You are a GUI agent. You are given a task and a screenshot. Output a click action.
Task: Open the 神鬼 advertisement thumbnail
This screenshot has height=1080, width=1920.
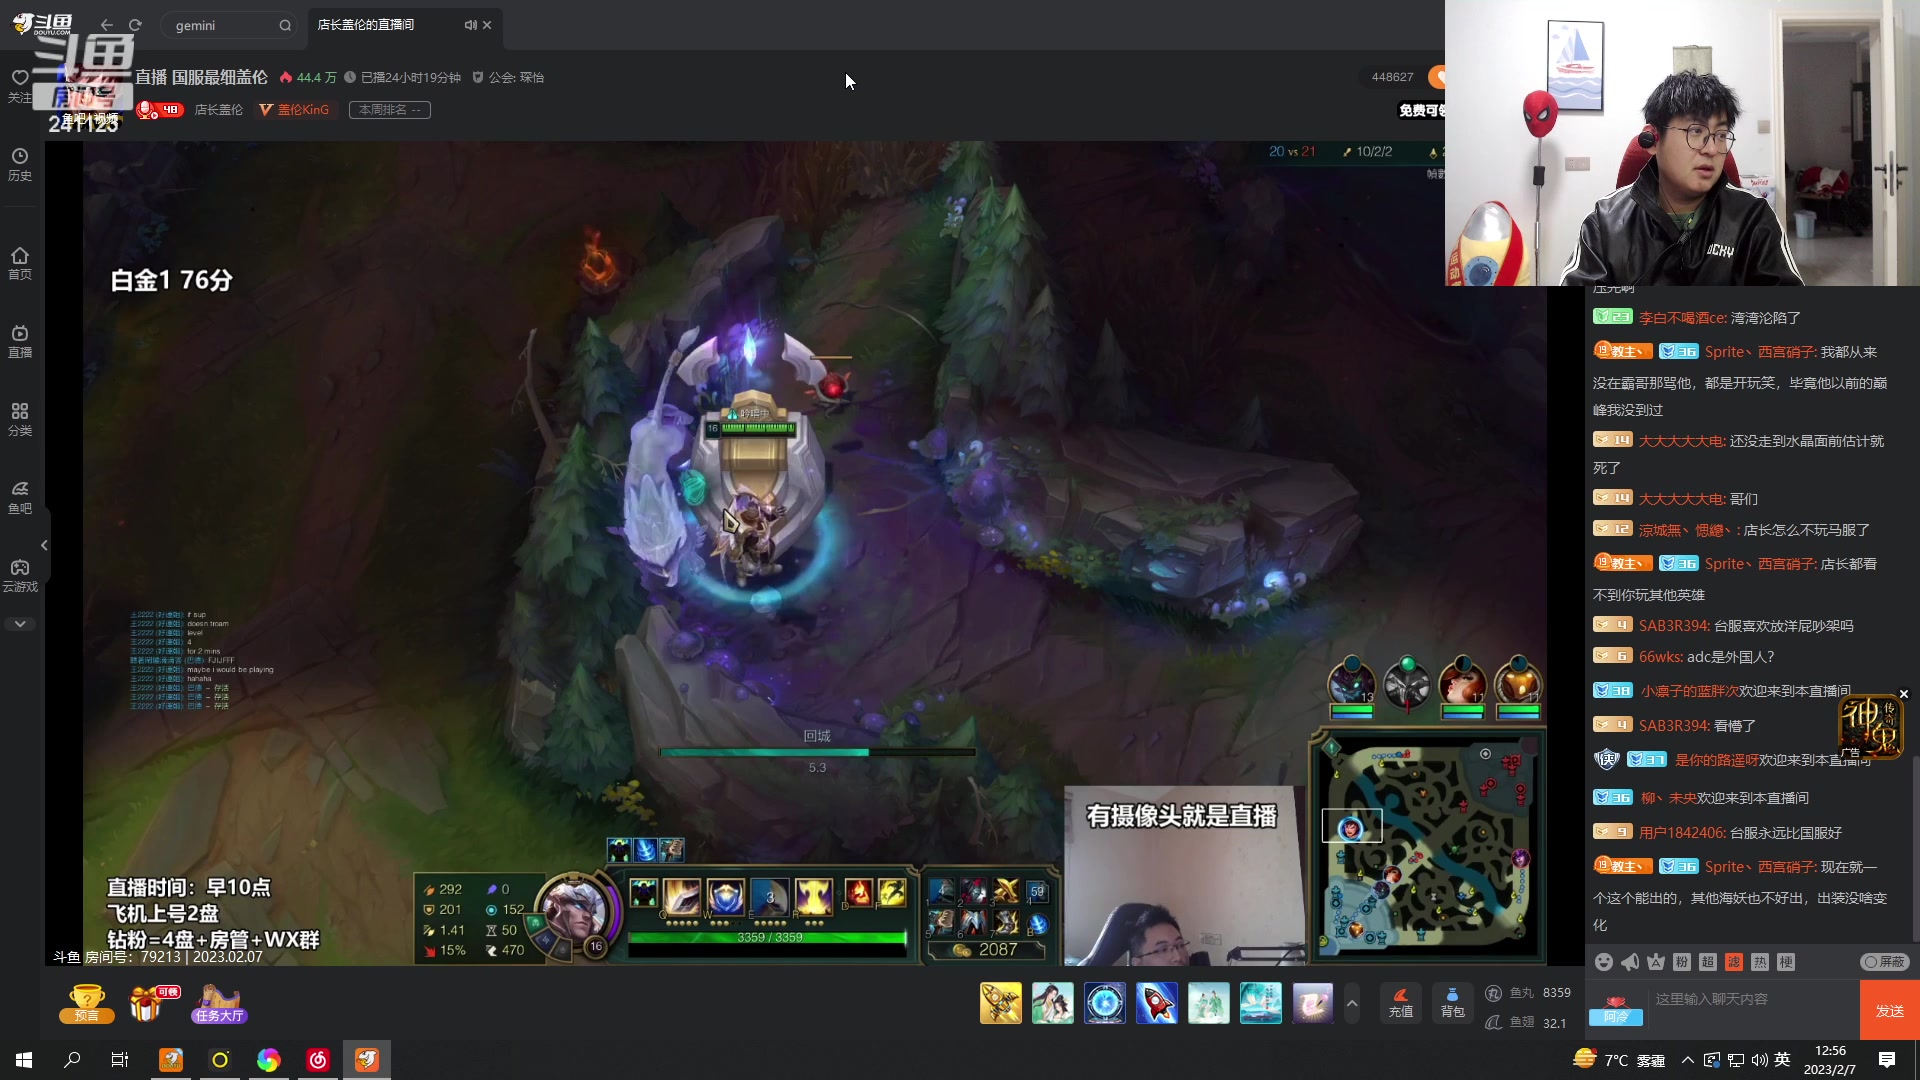tap(1870, 727)
